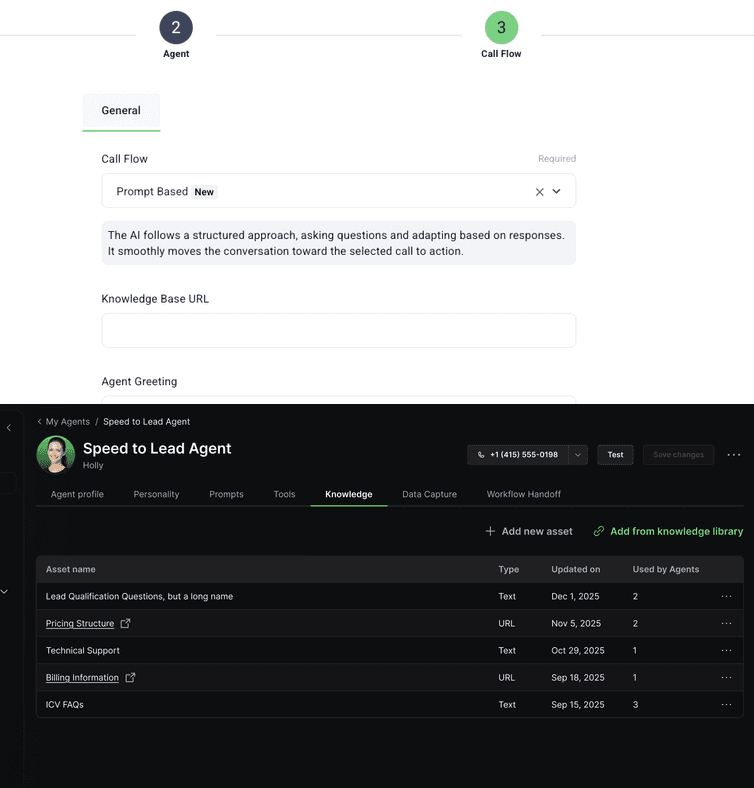The width and height of the screenshot is (754, 788).
Task: Open the more options for Technical Support row
Action: (x=726, y=651)
